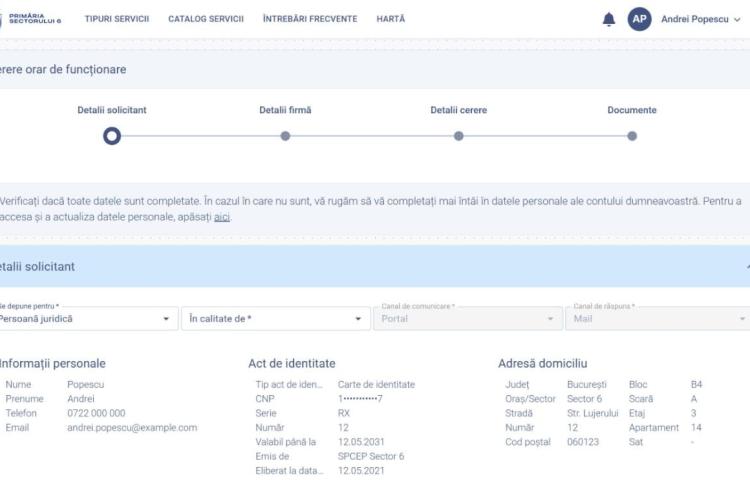Click the issue date 12.05.2021
This screenshot has width=750, height=500.
click(x=361, y=471)
